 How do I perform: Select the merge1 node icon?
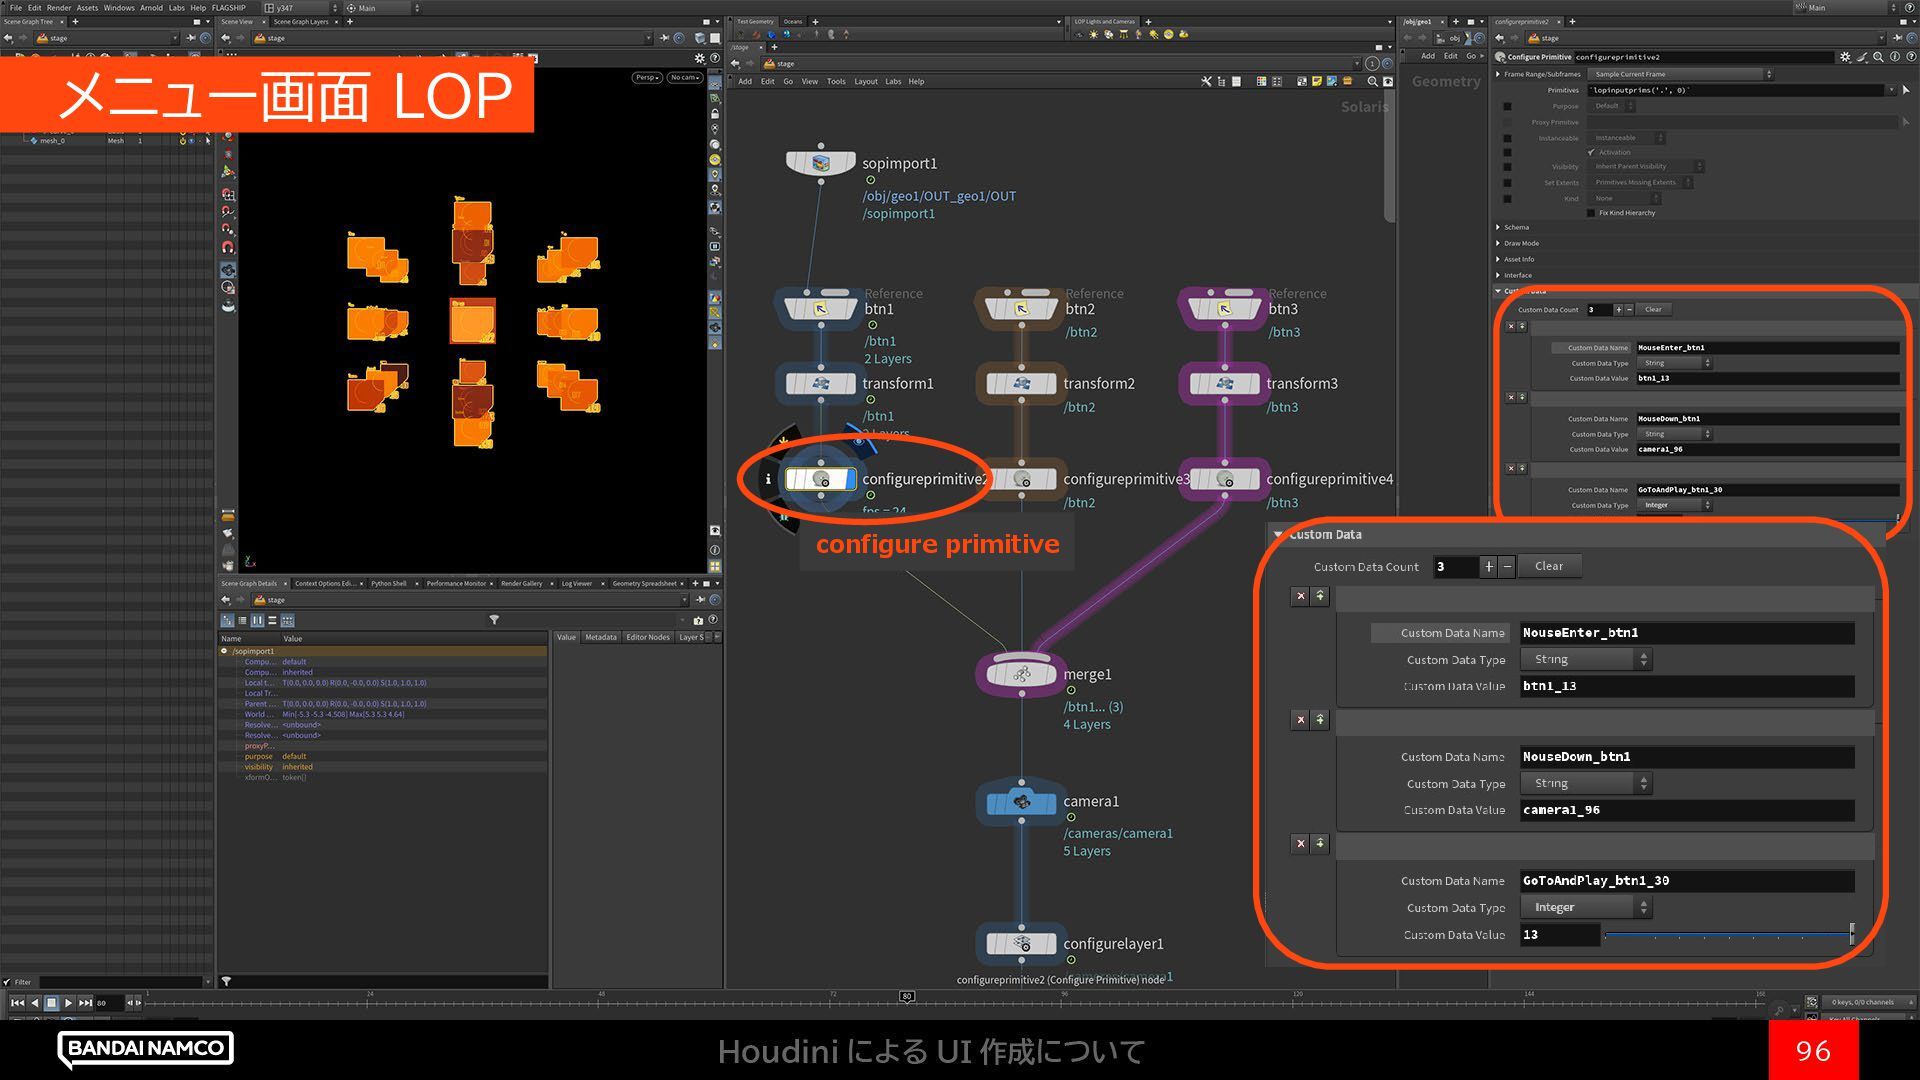(1021, 675)
